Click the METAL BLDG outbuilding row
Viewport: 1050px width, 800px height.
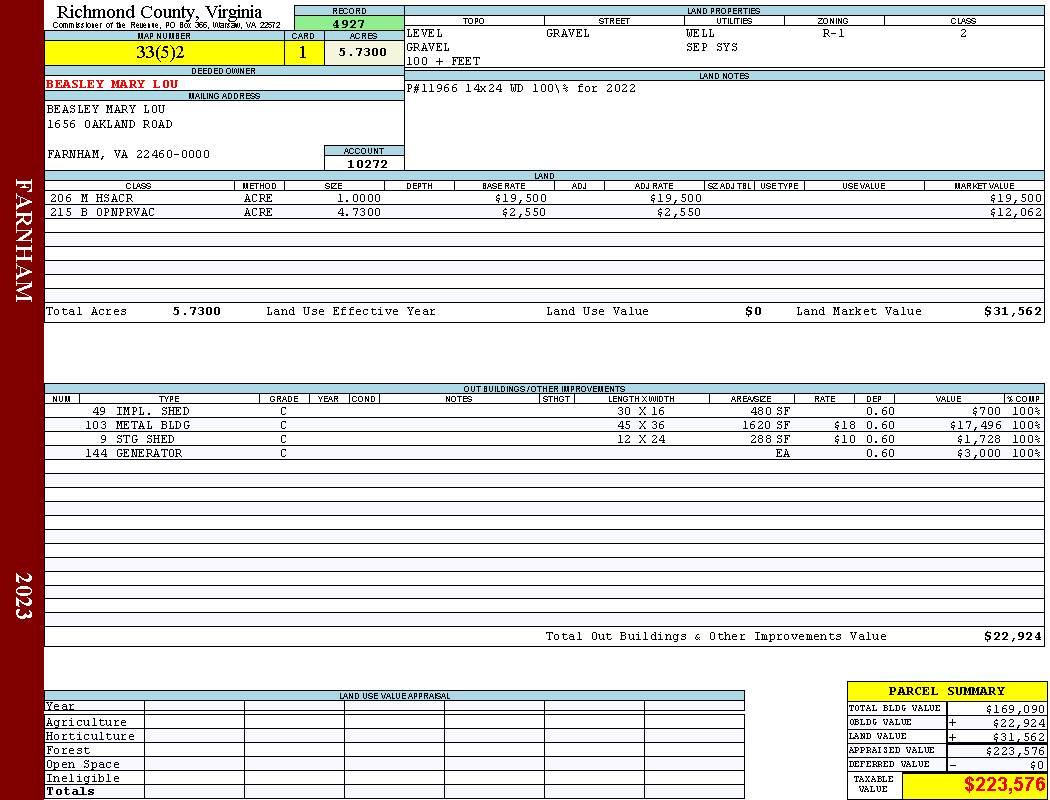[544, 425]
